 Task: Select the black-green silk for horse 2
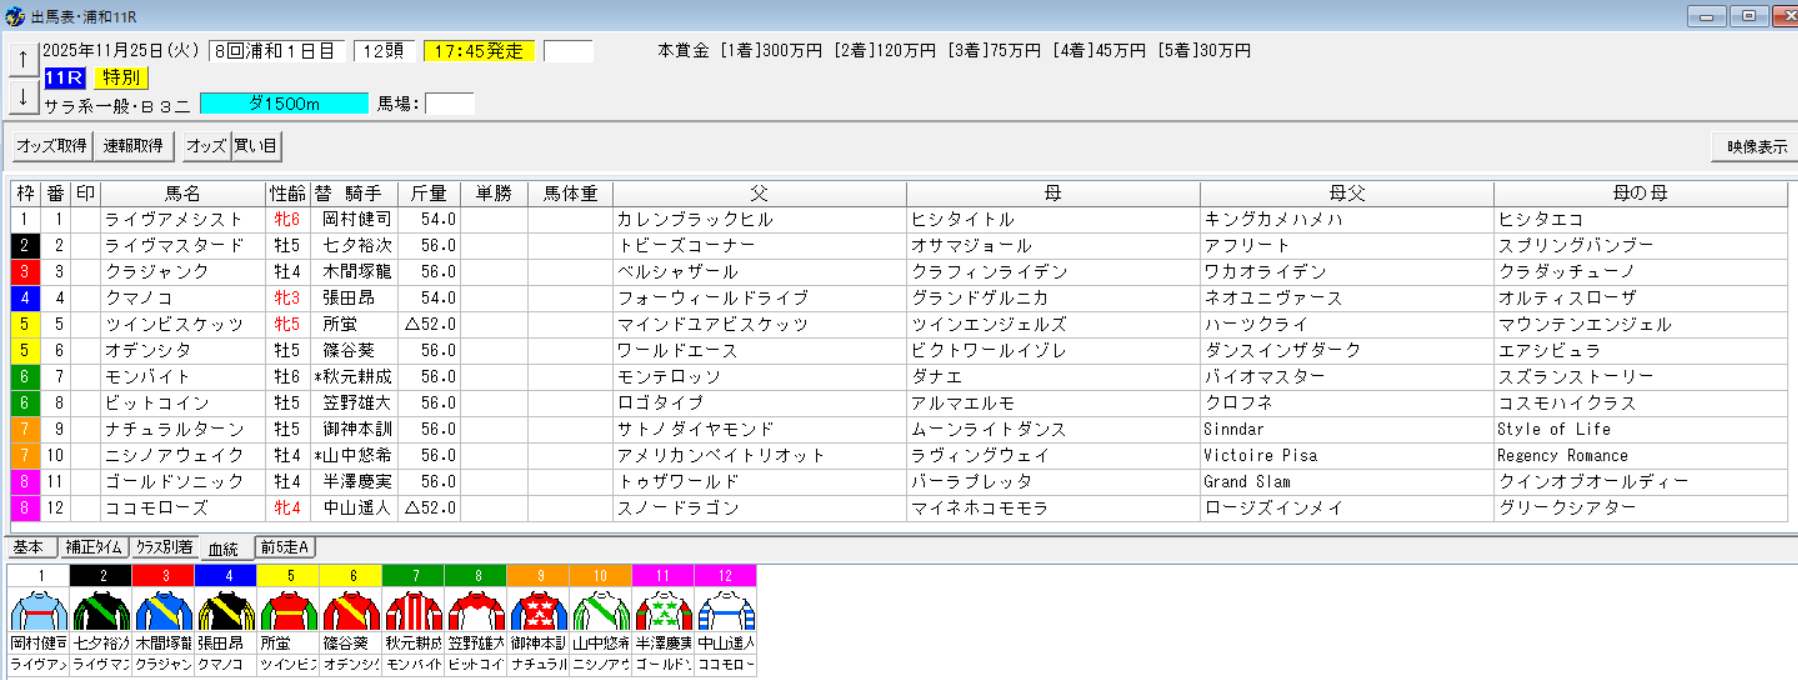(x=101, y=610)
